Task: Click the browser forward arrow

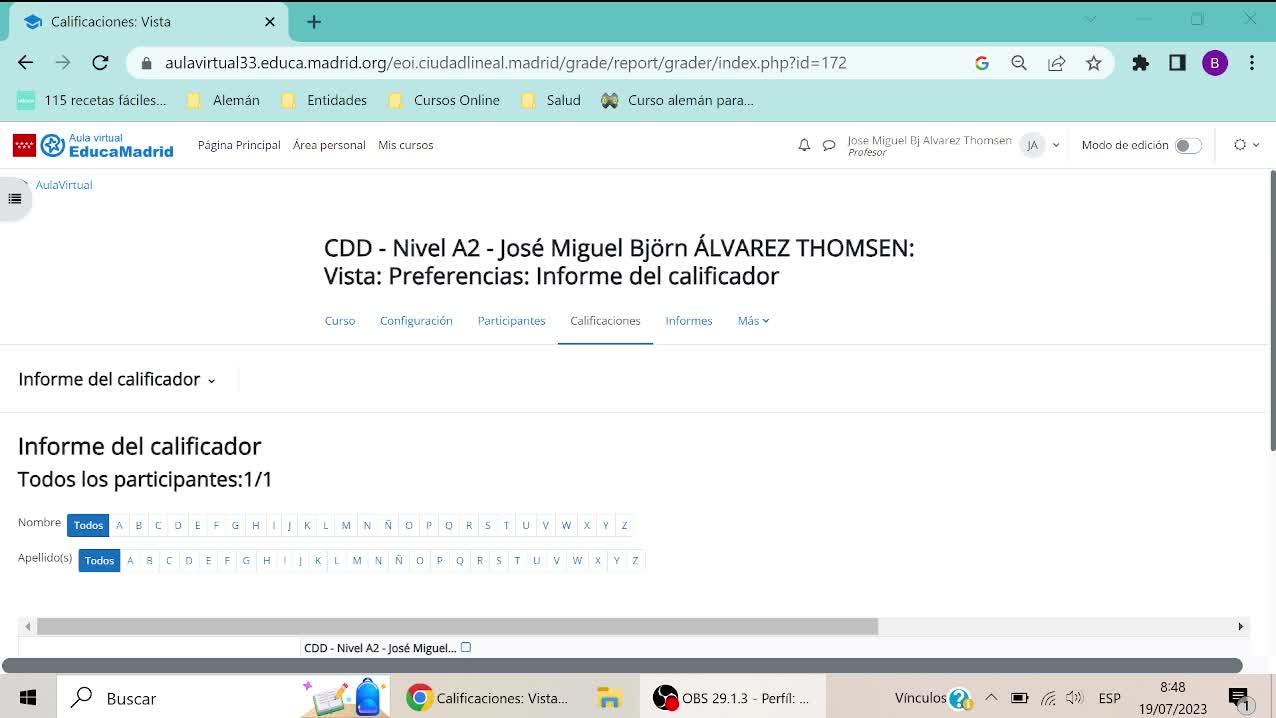Action: coord(63,62)
